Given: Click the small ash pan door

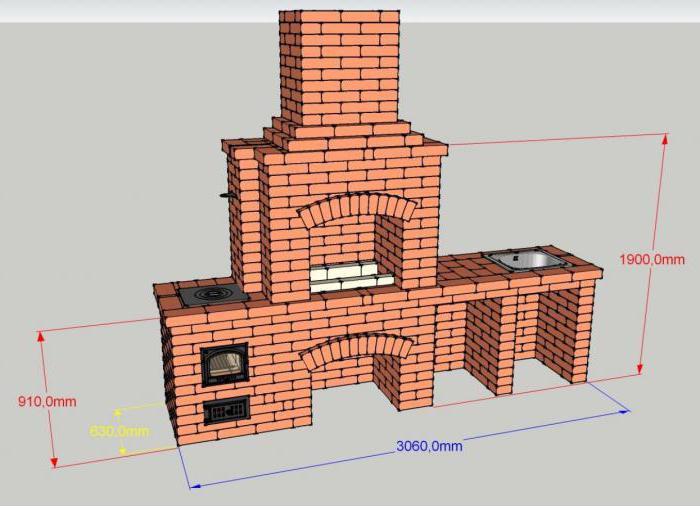Looking at the screenshot, I should pos(225,409).
